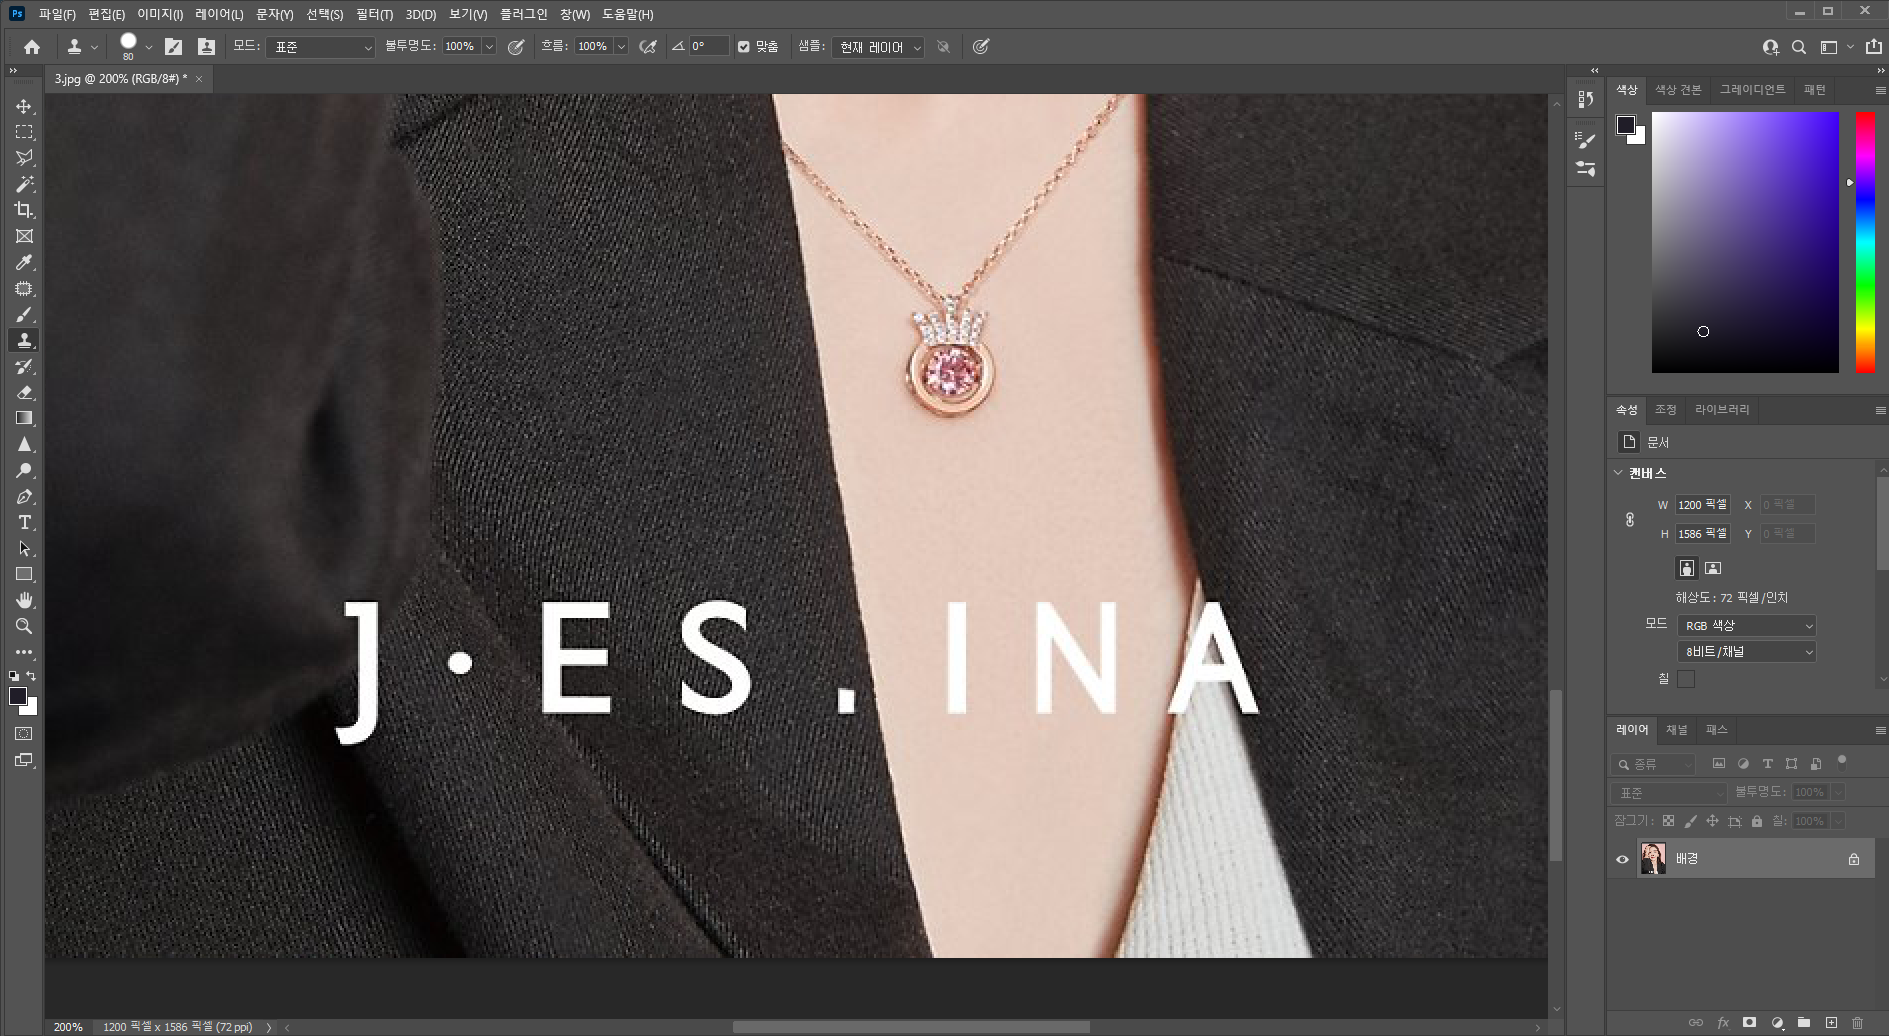Screen dimensions: 1889x1036
Task: Open the 흐름 flow dropdown arrow
Action: coord(621,47)
